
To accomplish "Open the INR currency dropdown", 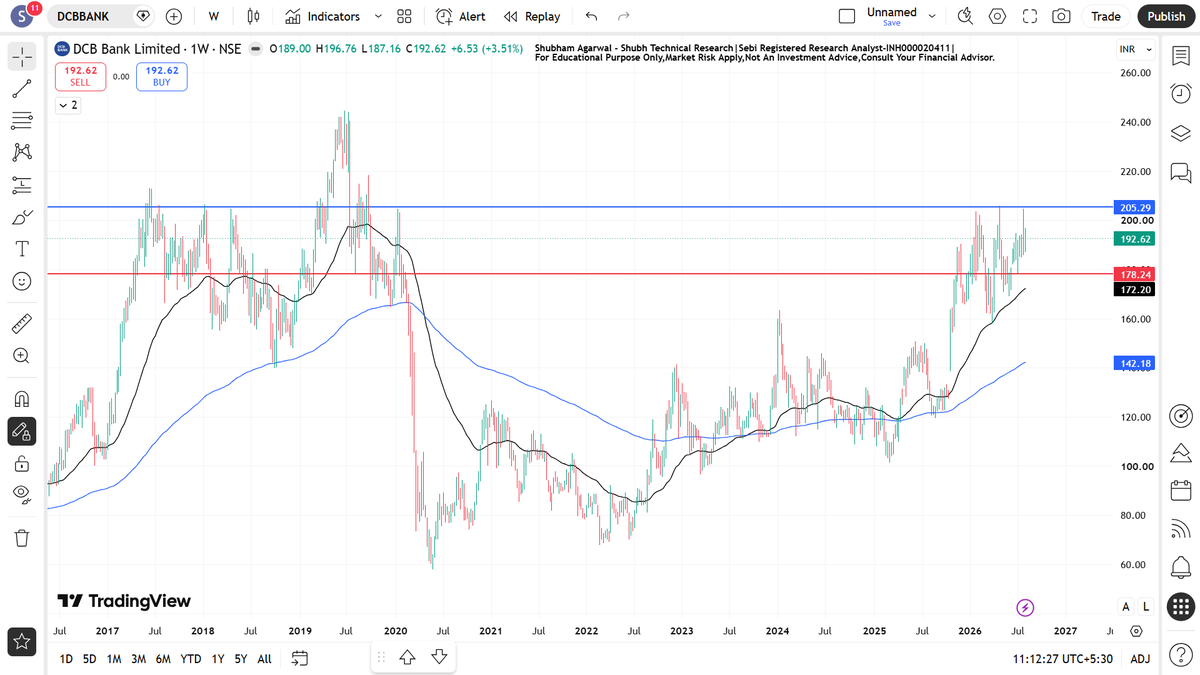I will (x=1136, y=49).
